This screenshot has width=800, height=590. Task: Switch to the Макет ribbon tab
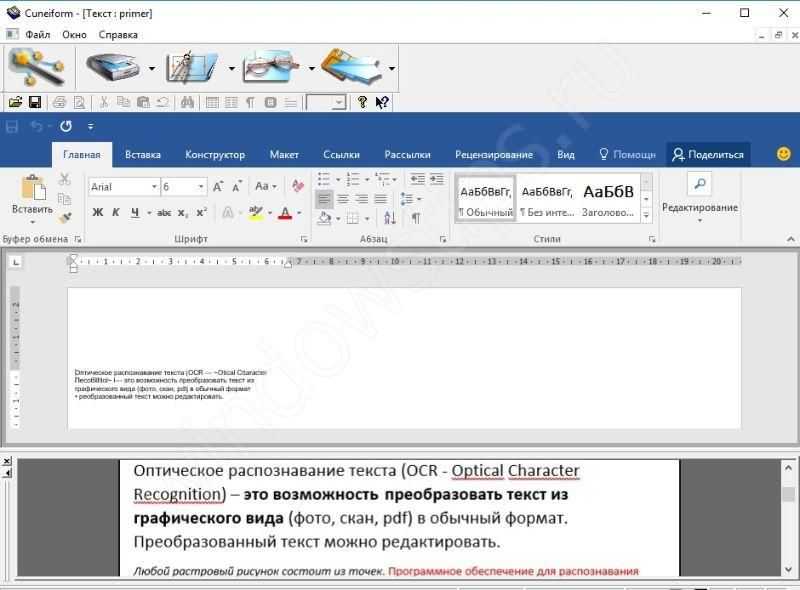pyautogui.click(x=284, y=155)
